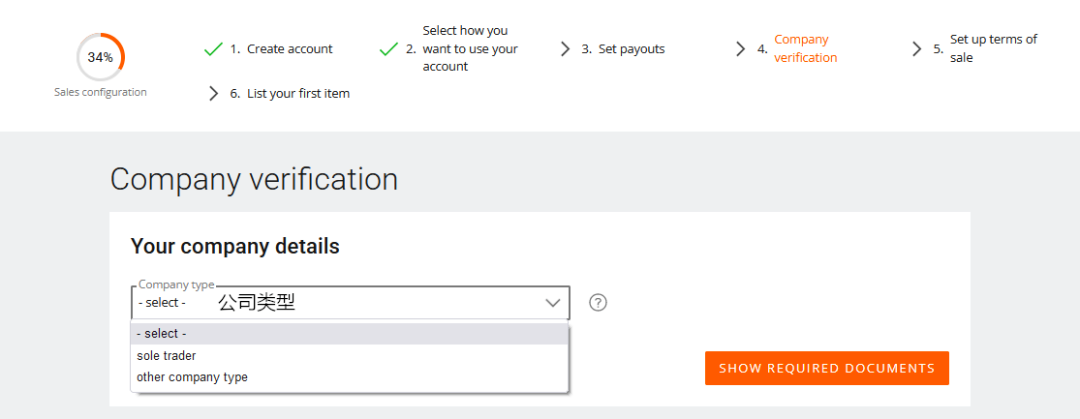Click the green checkmark beside step 2

[x=389, y=49]
